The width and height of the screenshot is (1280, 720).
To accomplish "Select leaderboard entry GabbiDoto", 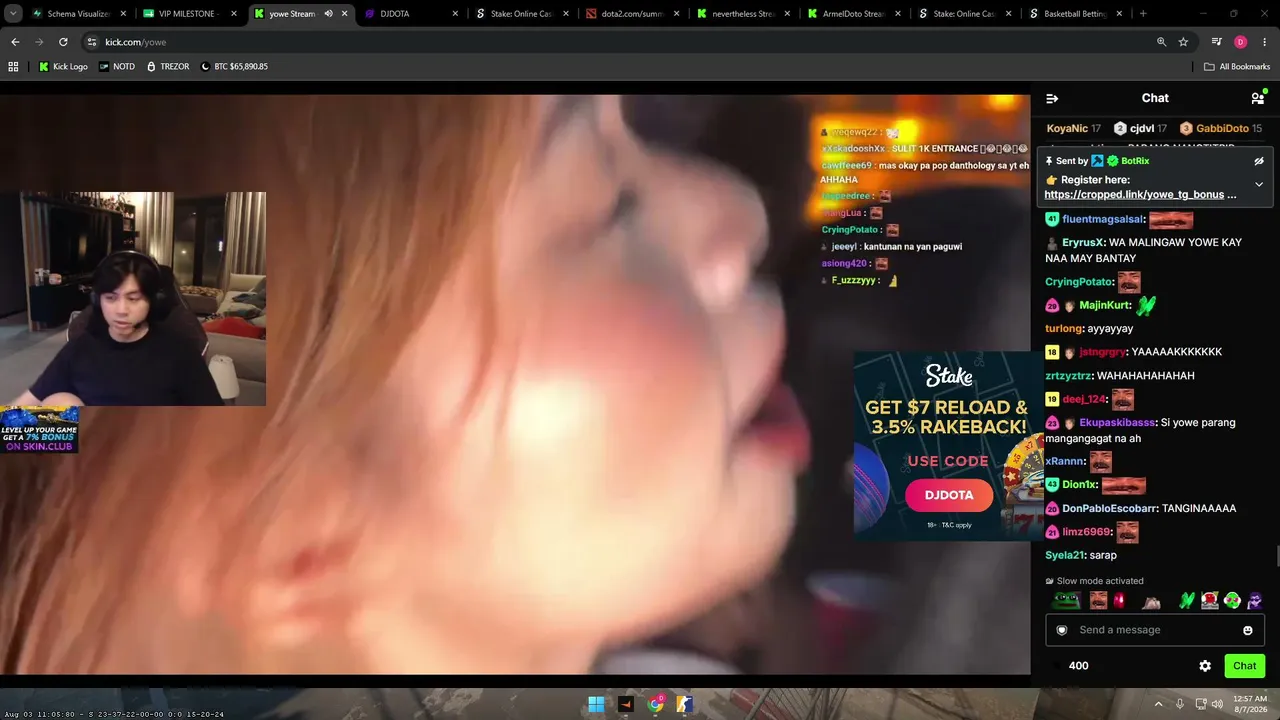I will tap(1222, 129).
